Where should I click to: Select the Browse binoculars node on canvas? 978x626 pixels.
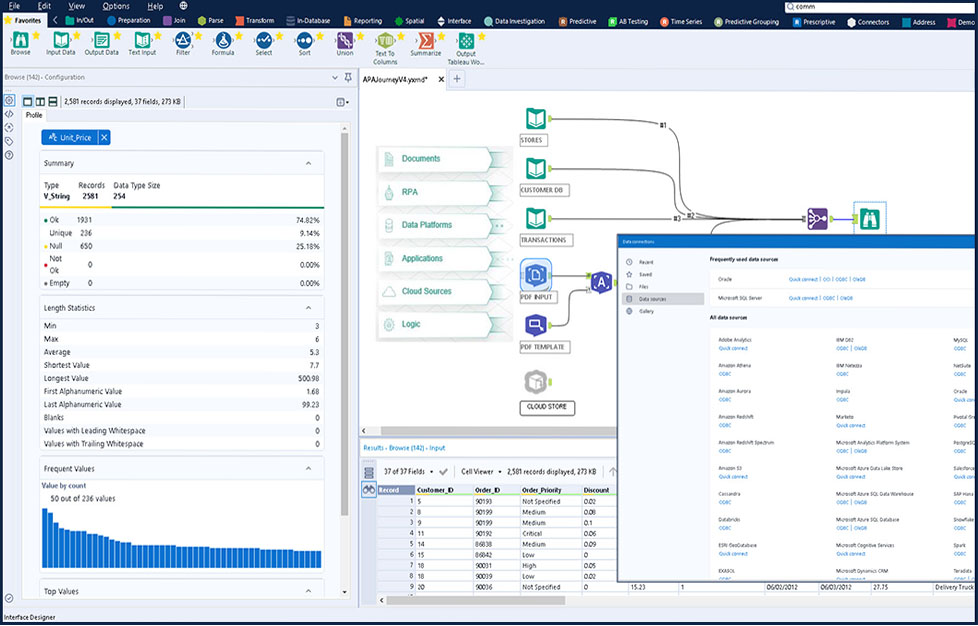[868, 218]
